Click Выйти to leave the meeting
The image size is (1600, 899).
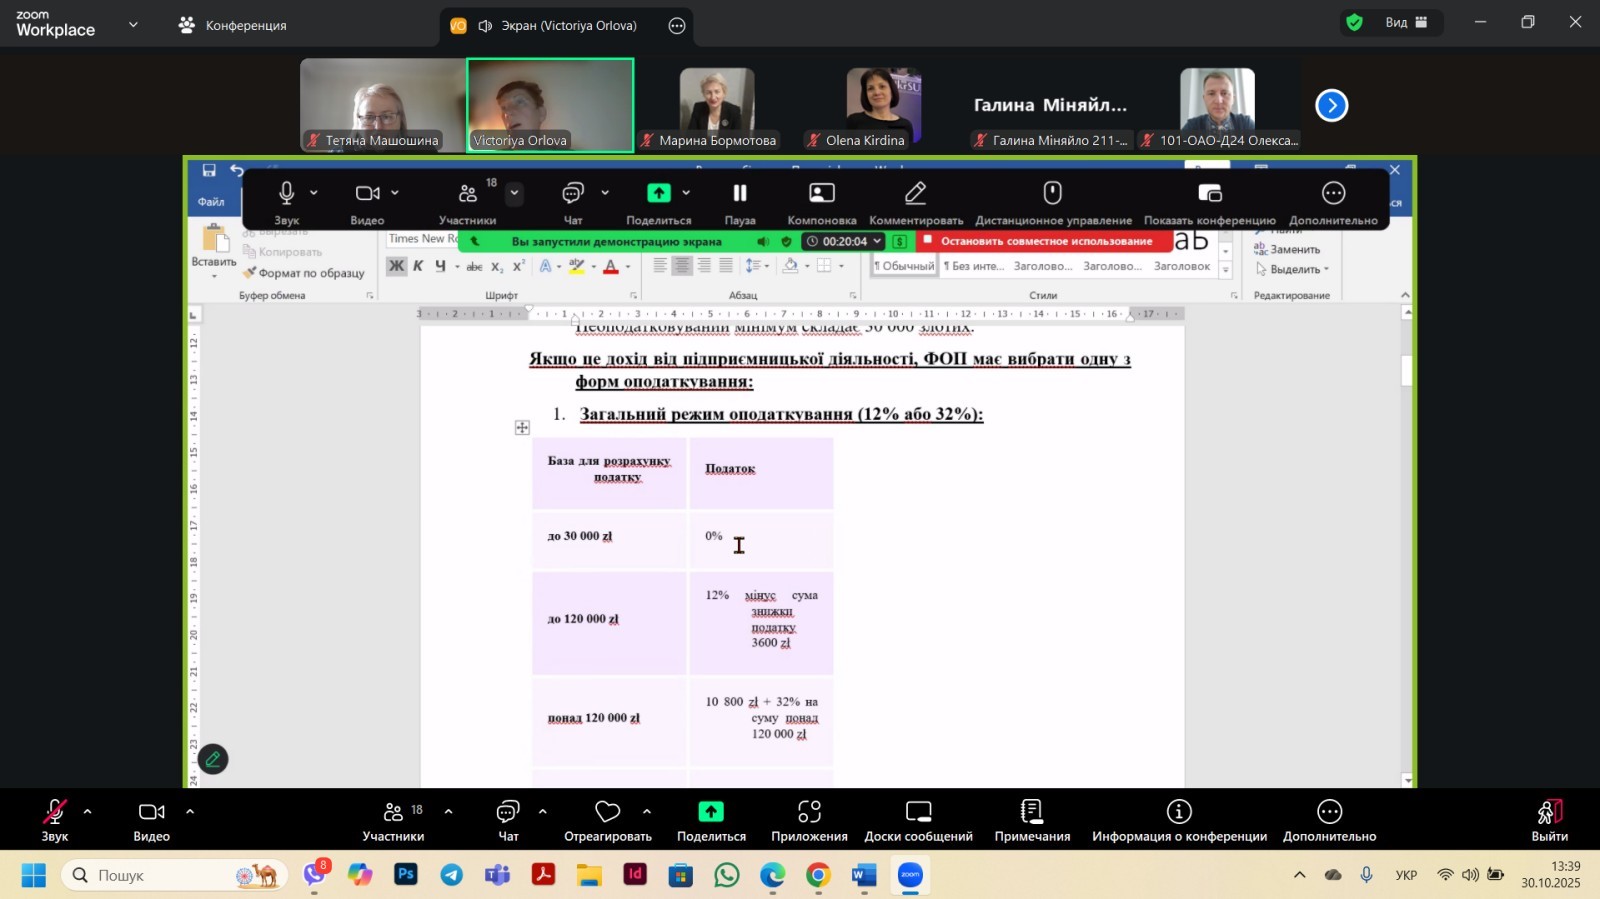[x=1549, y=820]
